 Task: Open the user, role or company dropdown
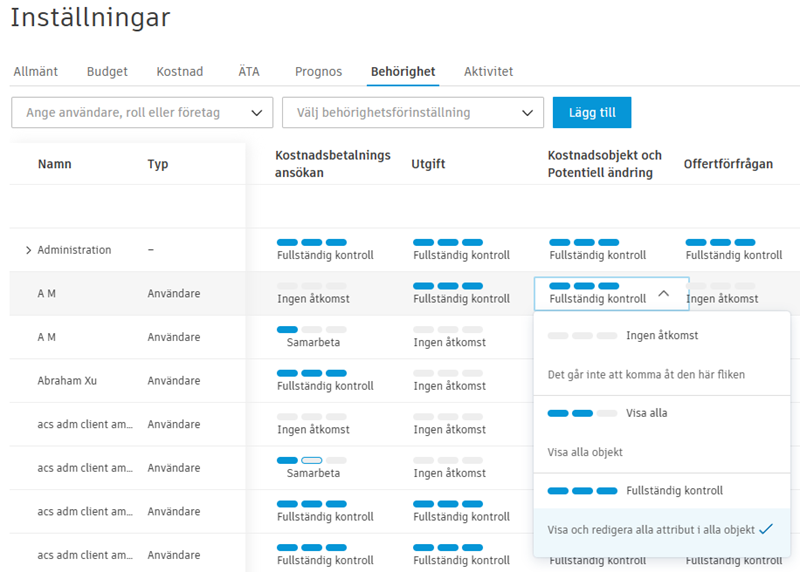pos(142,113)
